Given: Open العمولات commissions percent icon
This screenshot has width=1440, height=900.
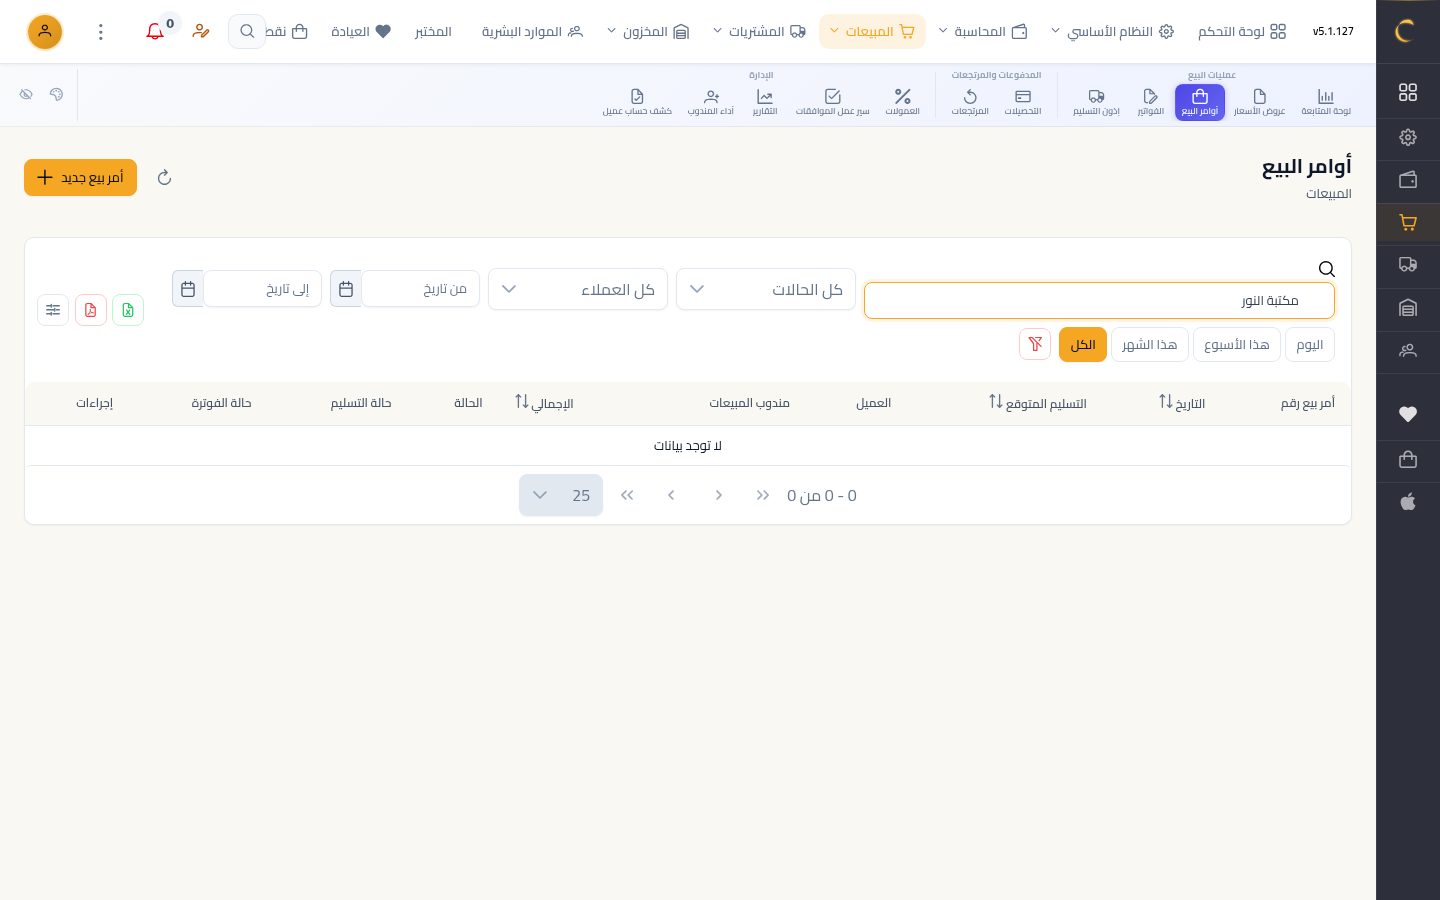Looking at the screenshot, I should (x=902, y=102).
